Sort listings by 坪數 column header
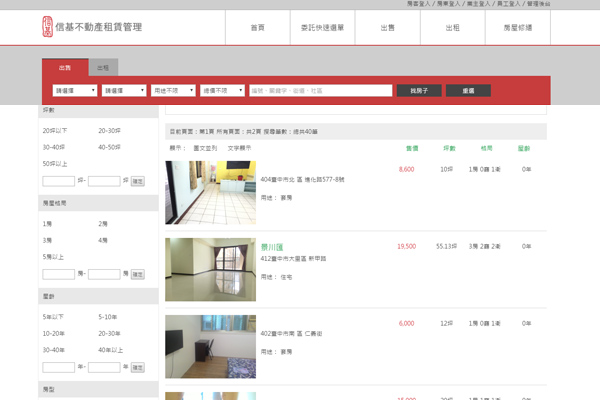This screenshot has height=400, width=600. point(449,148)
